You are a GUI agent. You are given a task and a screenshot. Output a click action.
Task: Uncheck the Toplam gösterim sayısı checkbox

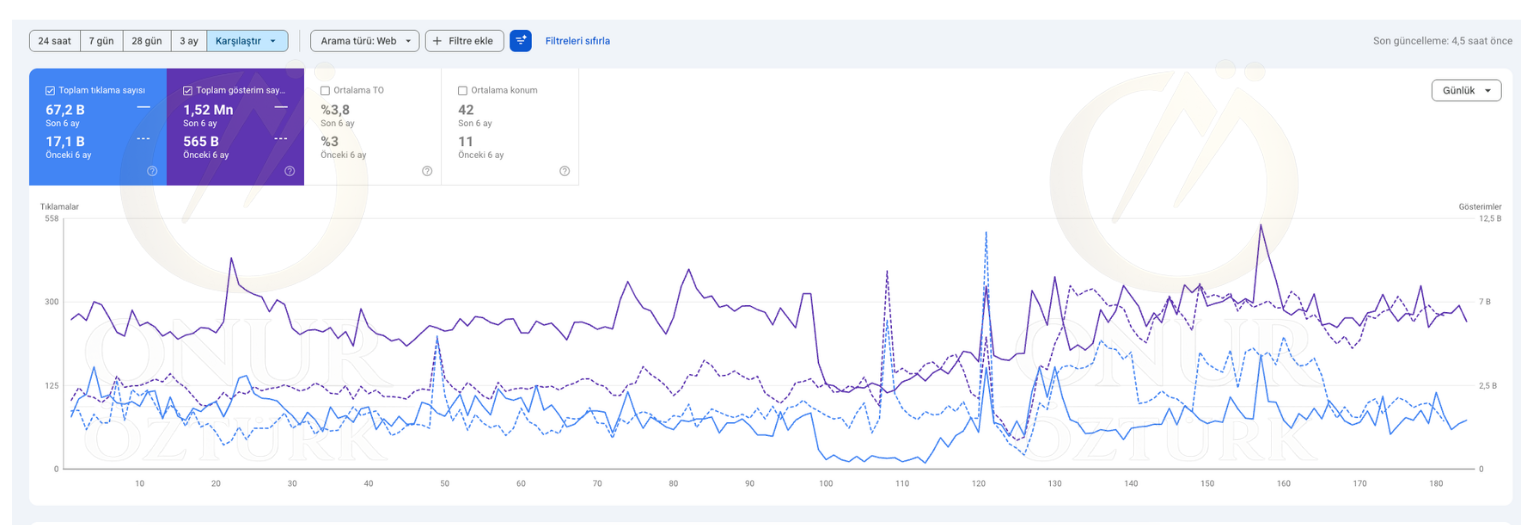click(187, 90)
